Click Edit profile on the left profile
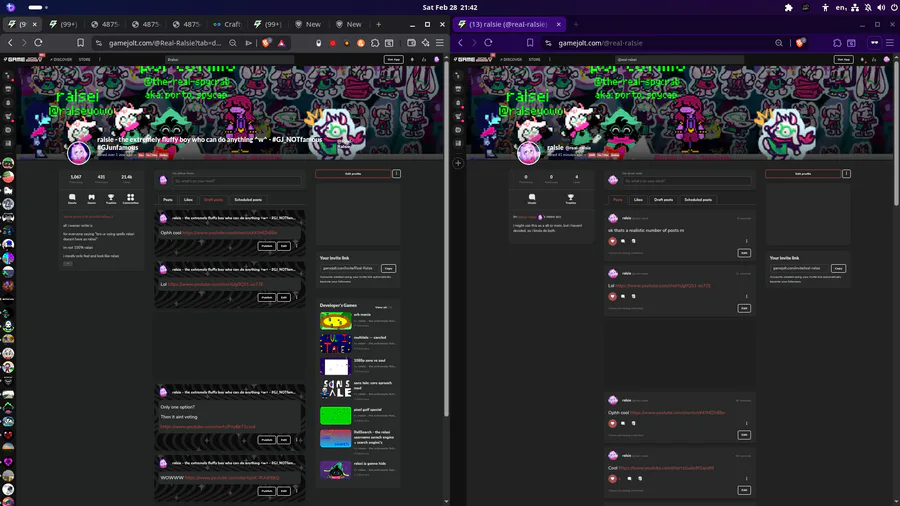 353,173
